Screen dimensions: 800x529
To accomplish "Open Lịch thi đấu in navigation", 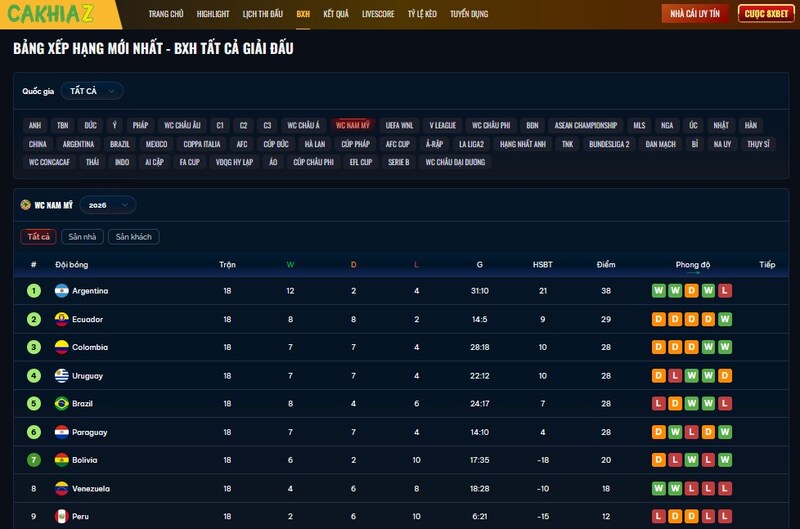I will point(263,15).
